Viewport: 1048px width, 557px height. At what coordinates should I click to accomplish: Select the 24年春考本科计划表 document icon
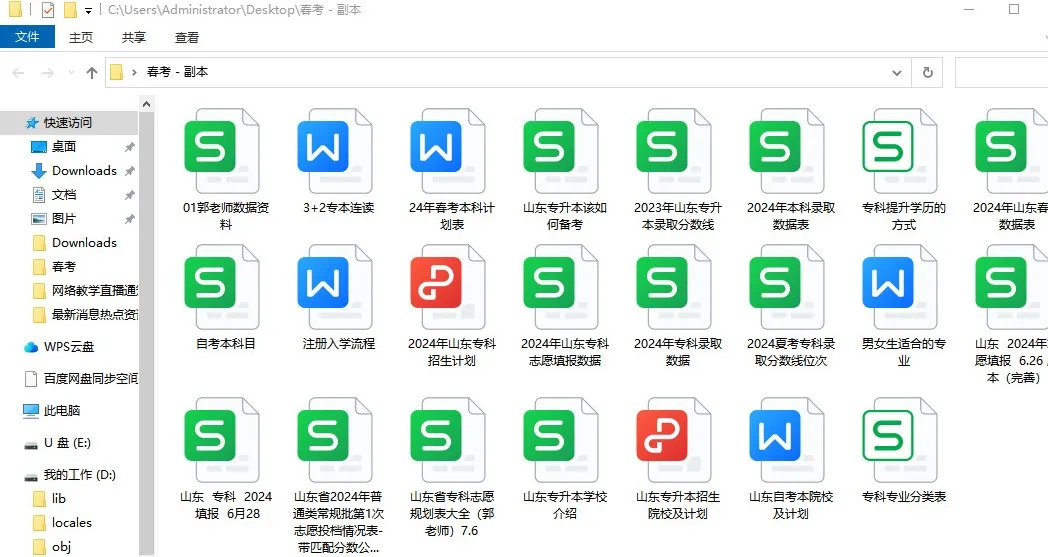(x=448, y=151)
